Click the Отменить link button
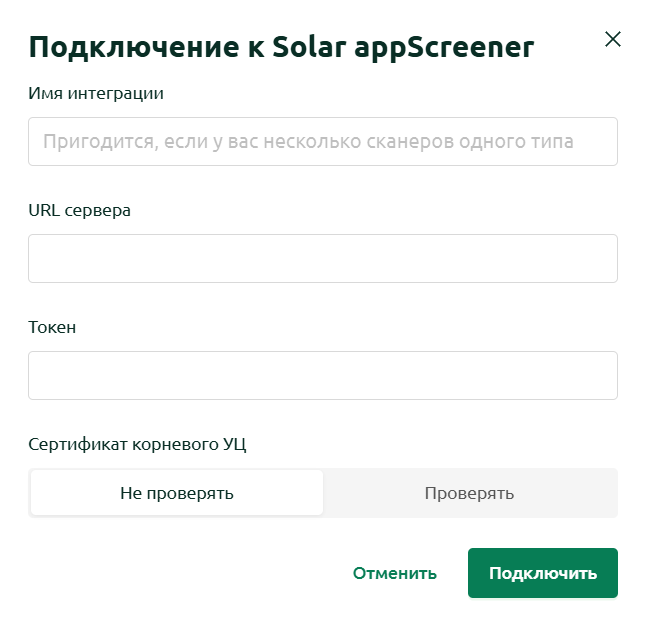Screen dimensions: 646x622 395,573
